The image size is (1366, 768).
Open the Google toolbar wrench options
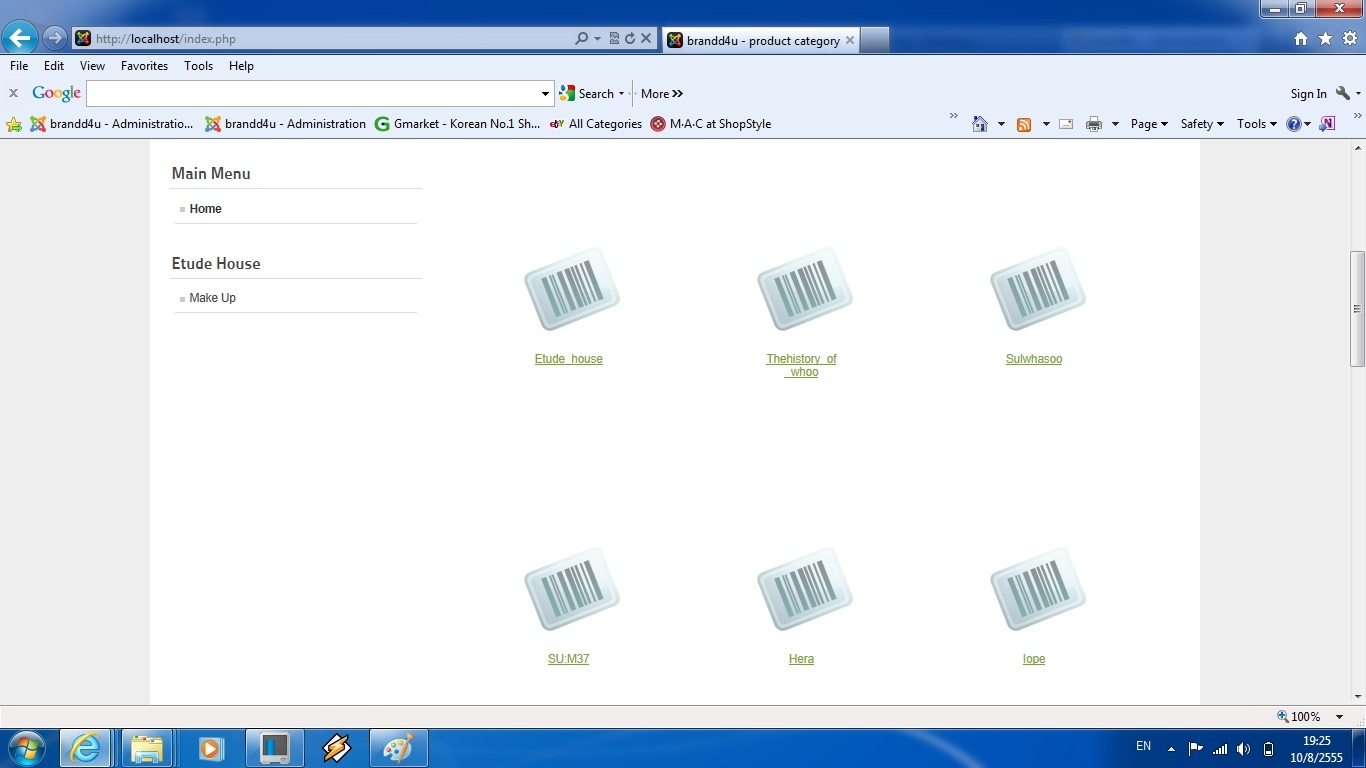point(1343,93)
